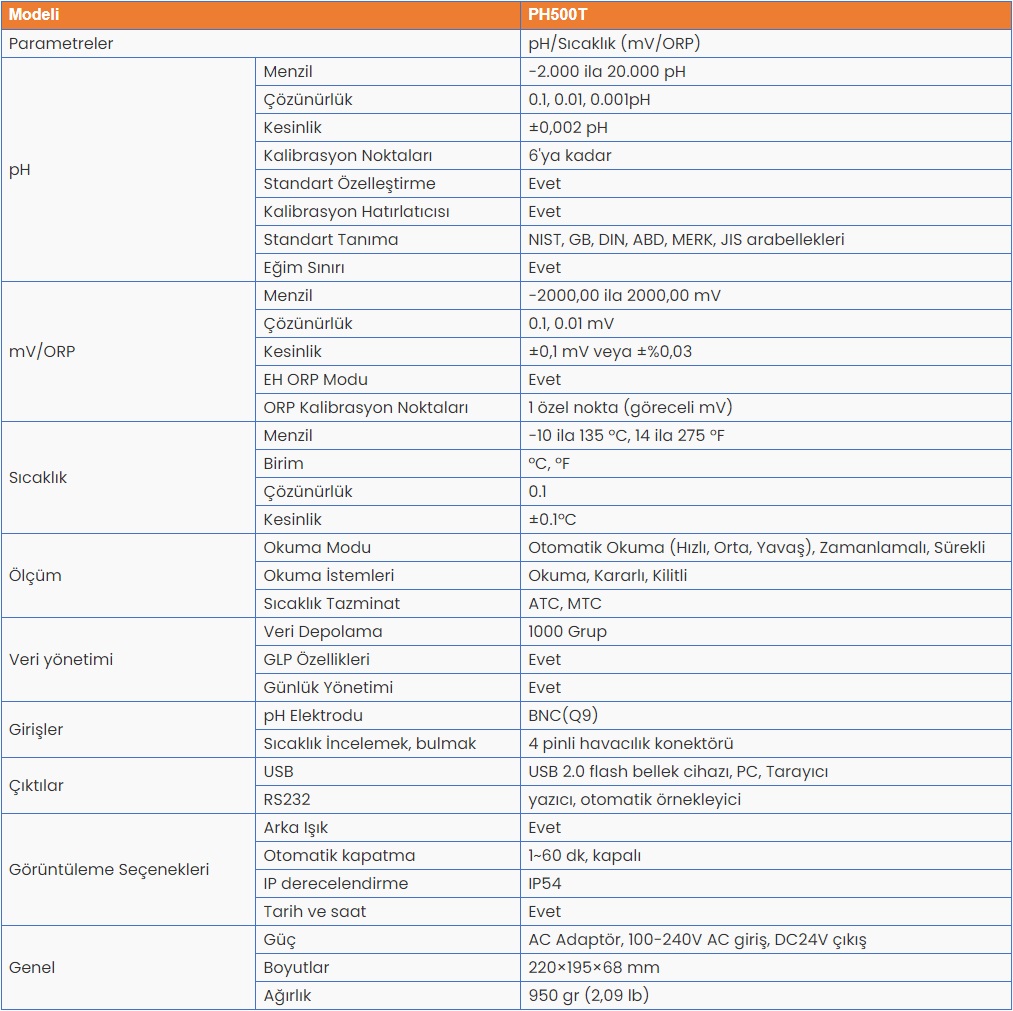
Task: Select the pH/Sıcaklık (mV/ORP) value cell
Action: [x=766, y=43]
